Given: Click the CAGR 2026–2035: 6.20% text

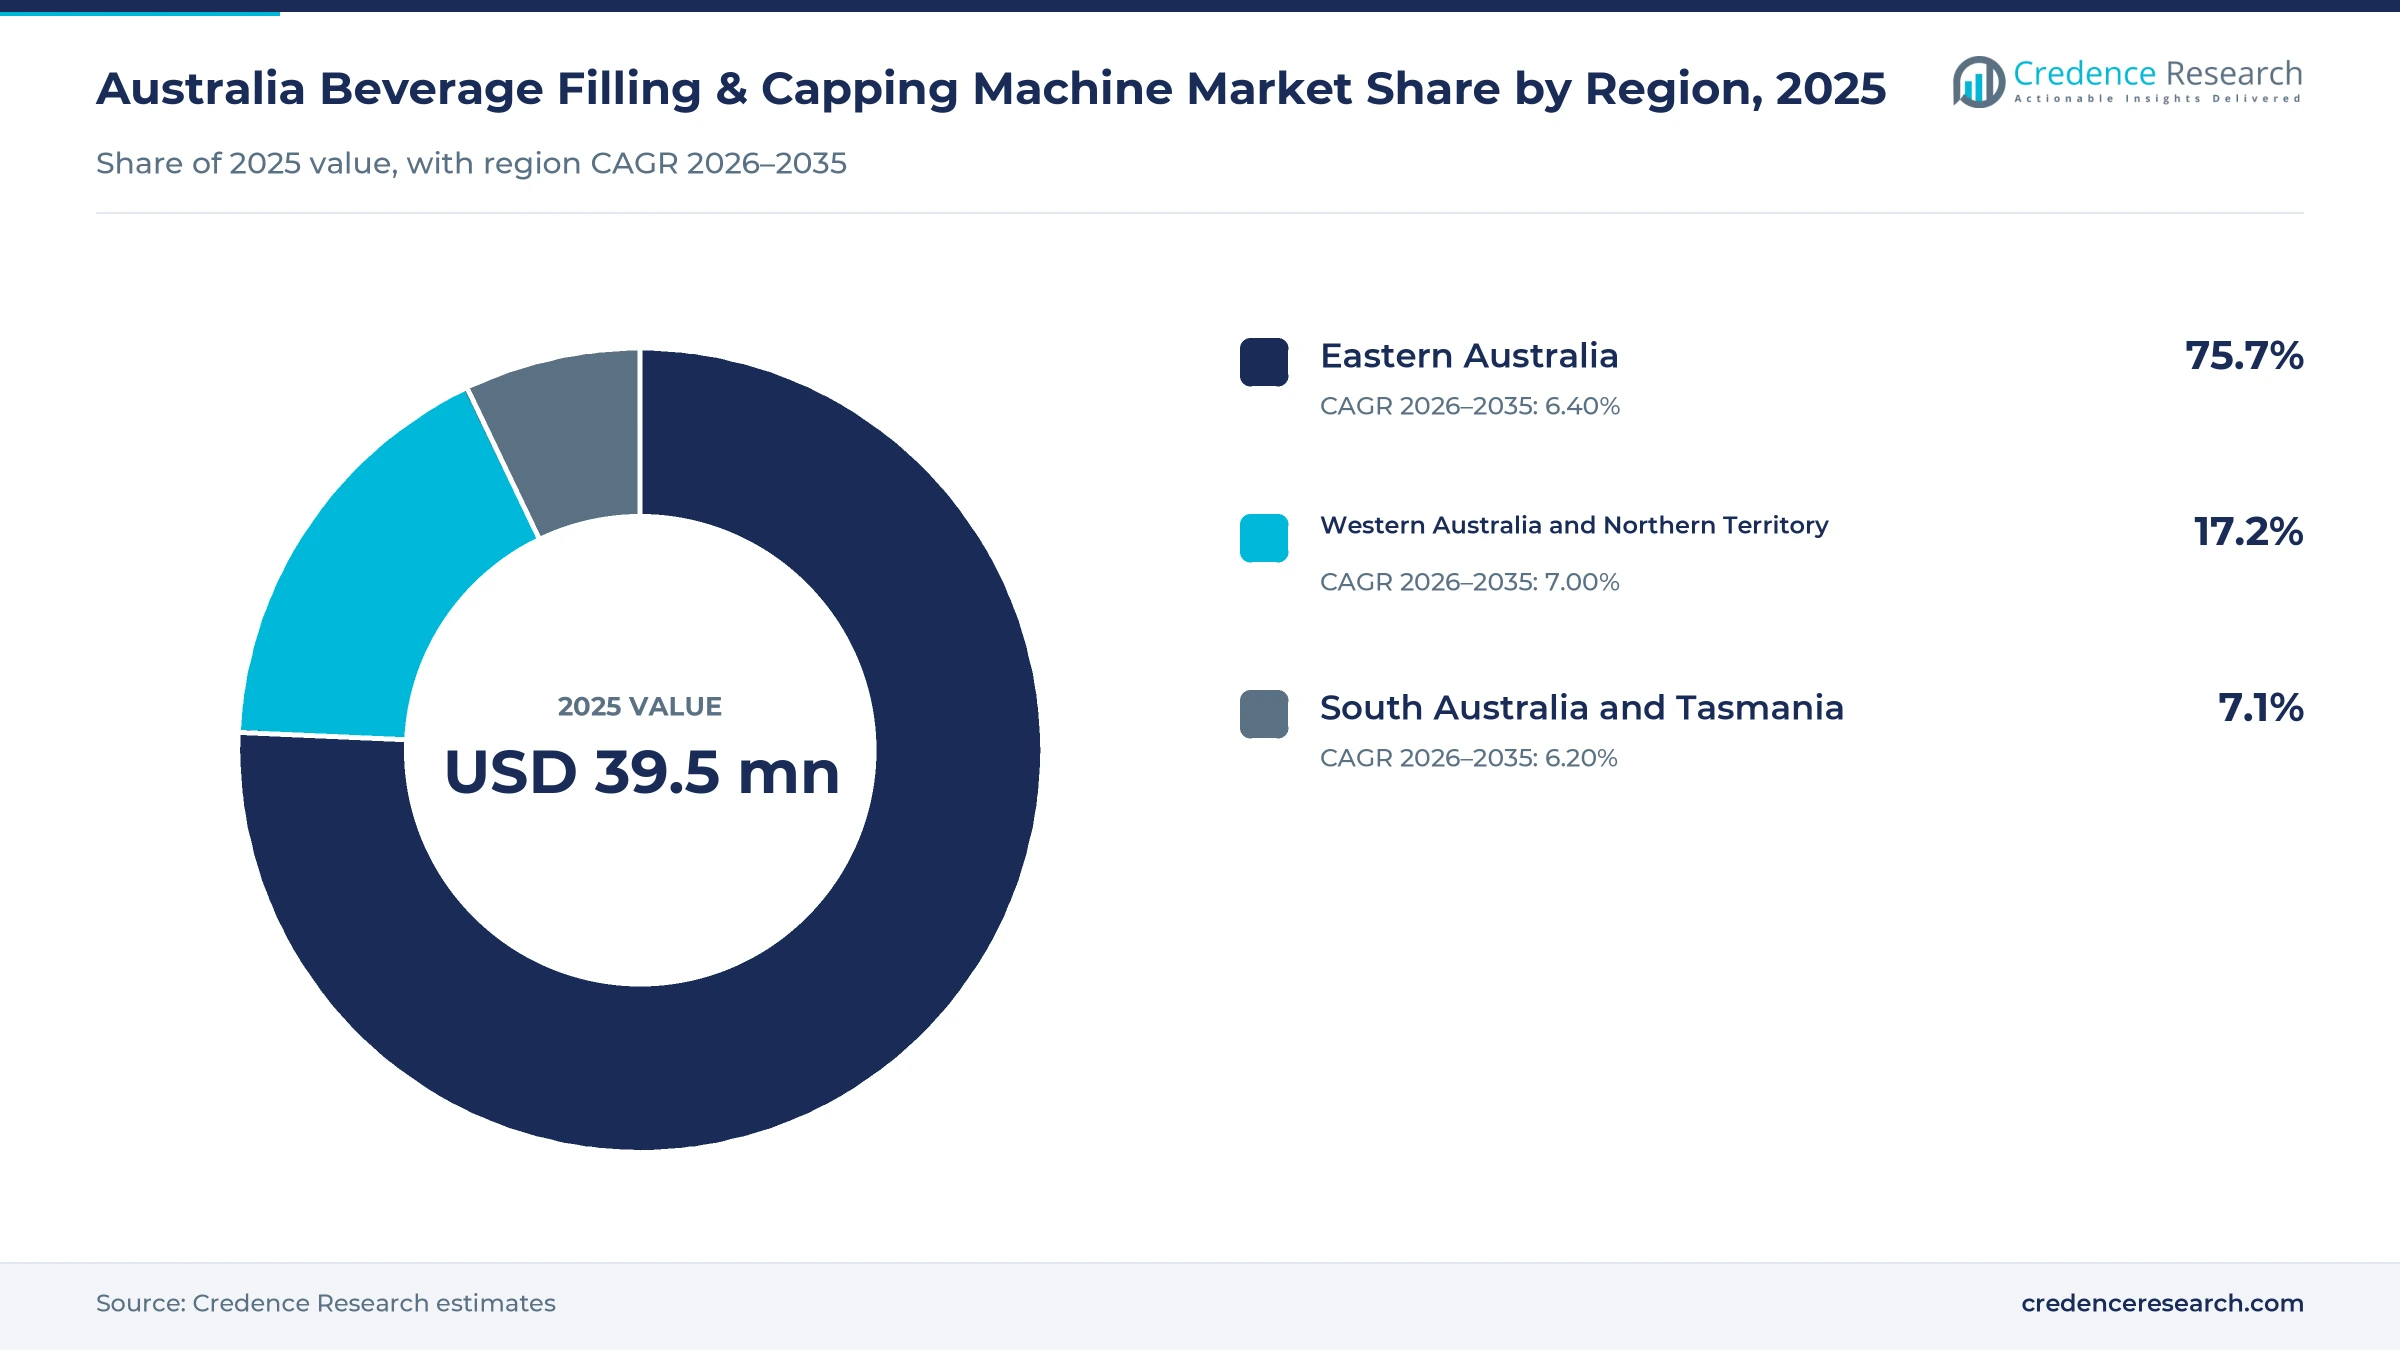Looking at the screenshot, I should [1469, 758].
